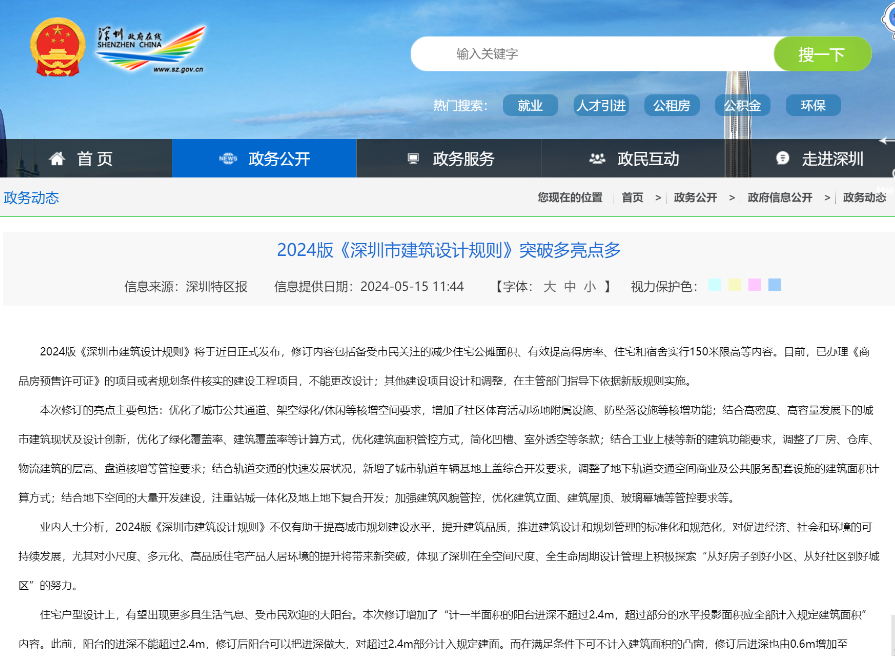Choose the pink eye-protection color
Image resolution: width=895 pixels, height=656 pixels.
755,285
